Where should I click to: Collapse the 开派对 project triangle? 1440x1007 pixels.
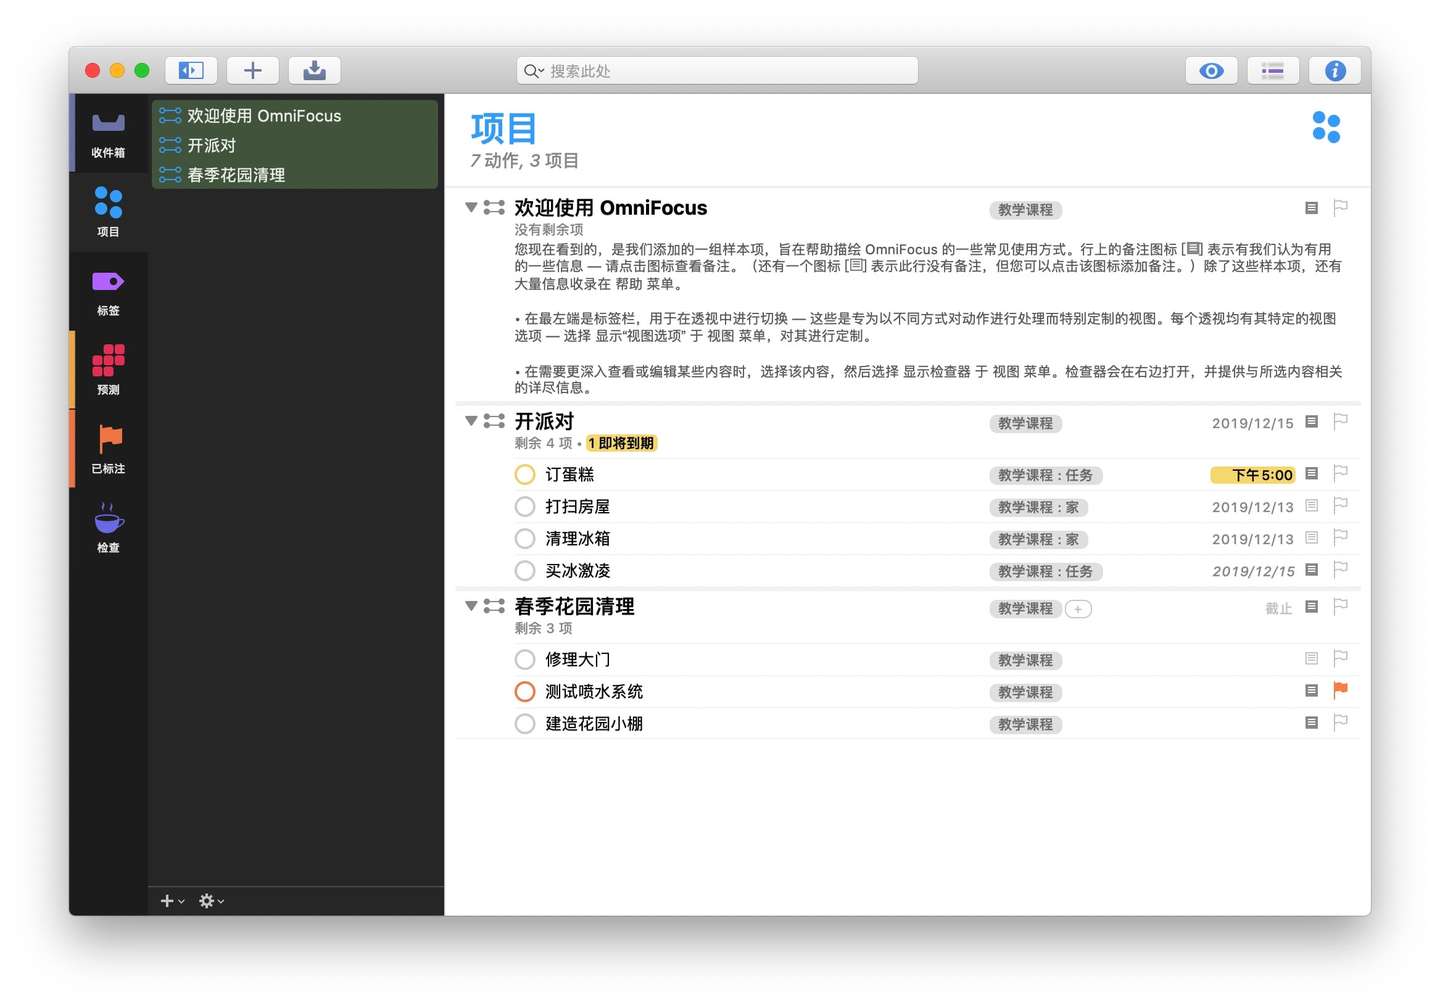coord(471,421)
